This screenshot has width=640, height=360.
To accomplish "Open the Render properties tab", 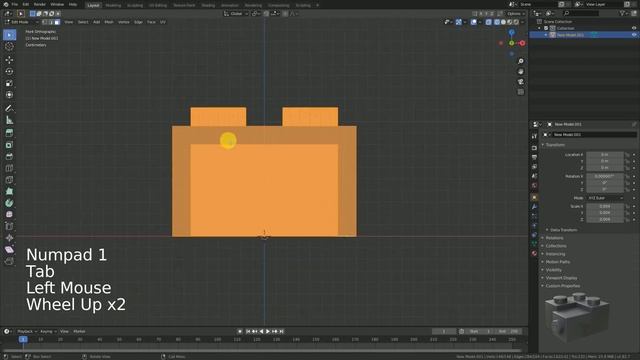I will point(534,148).
